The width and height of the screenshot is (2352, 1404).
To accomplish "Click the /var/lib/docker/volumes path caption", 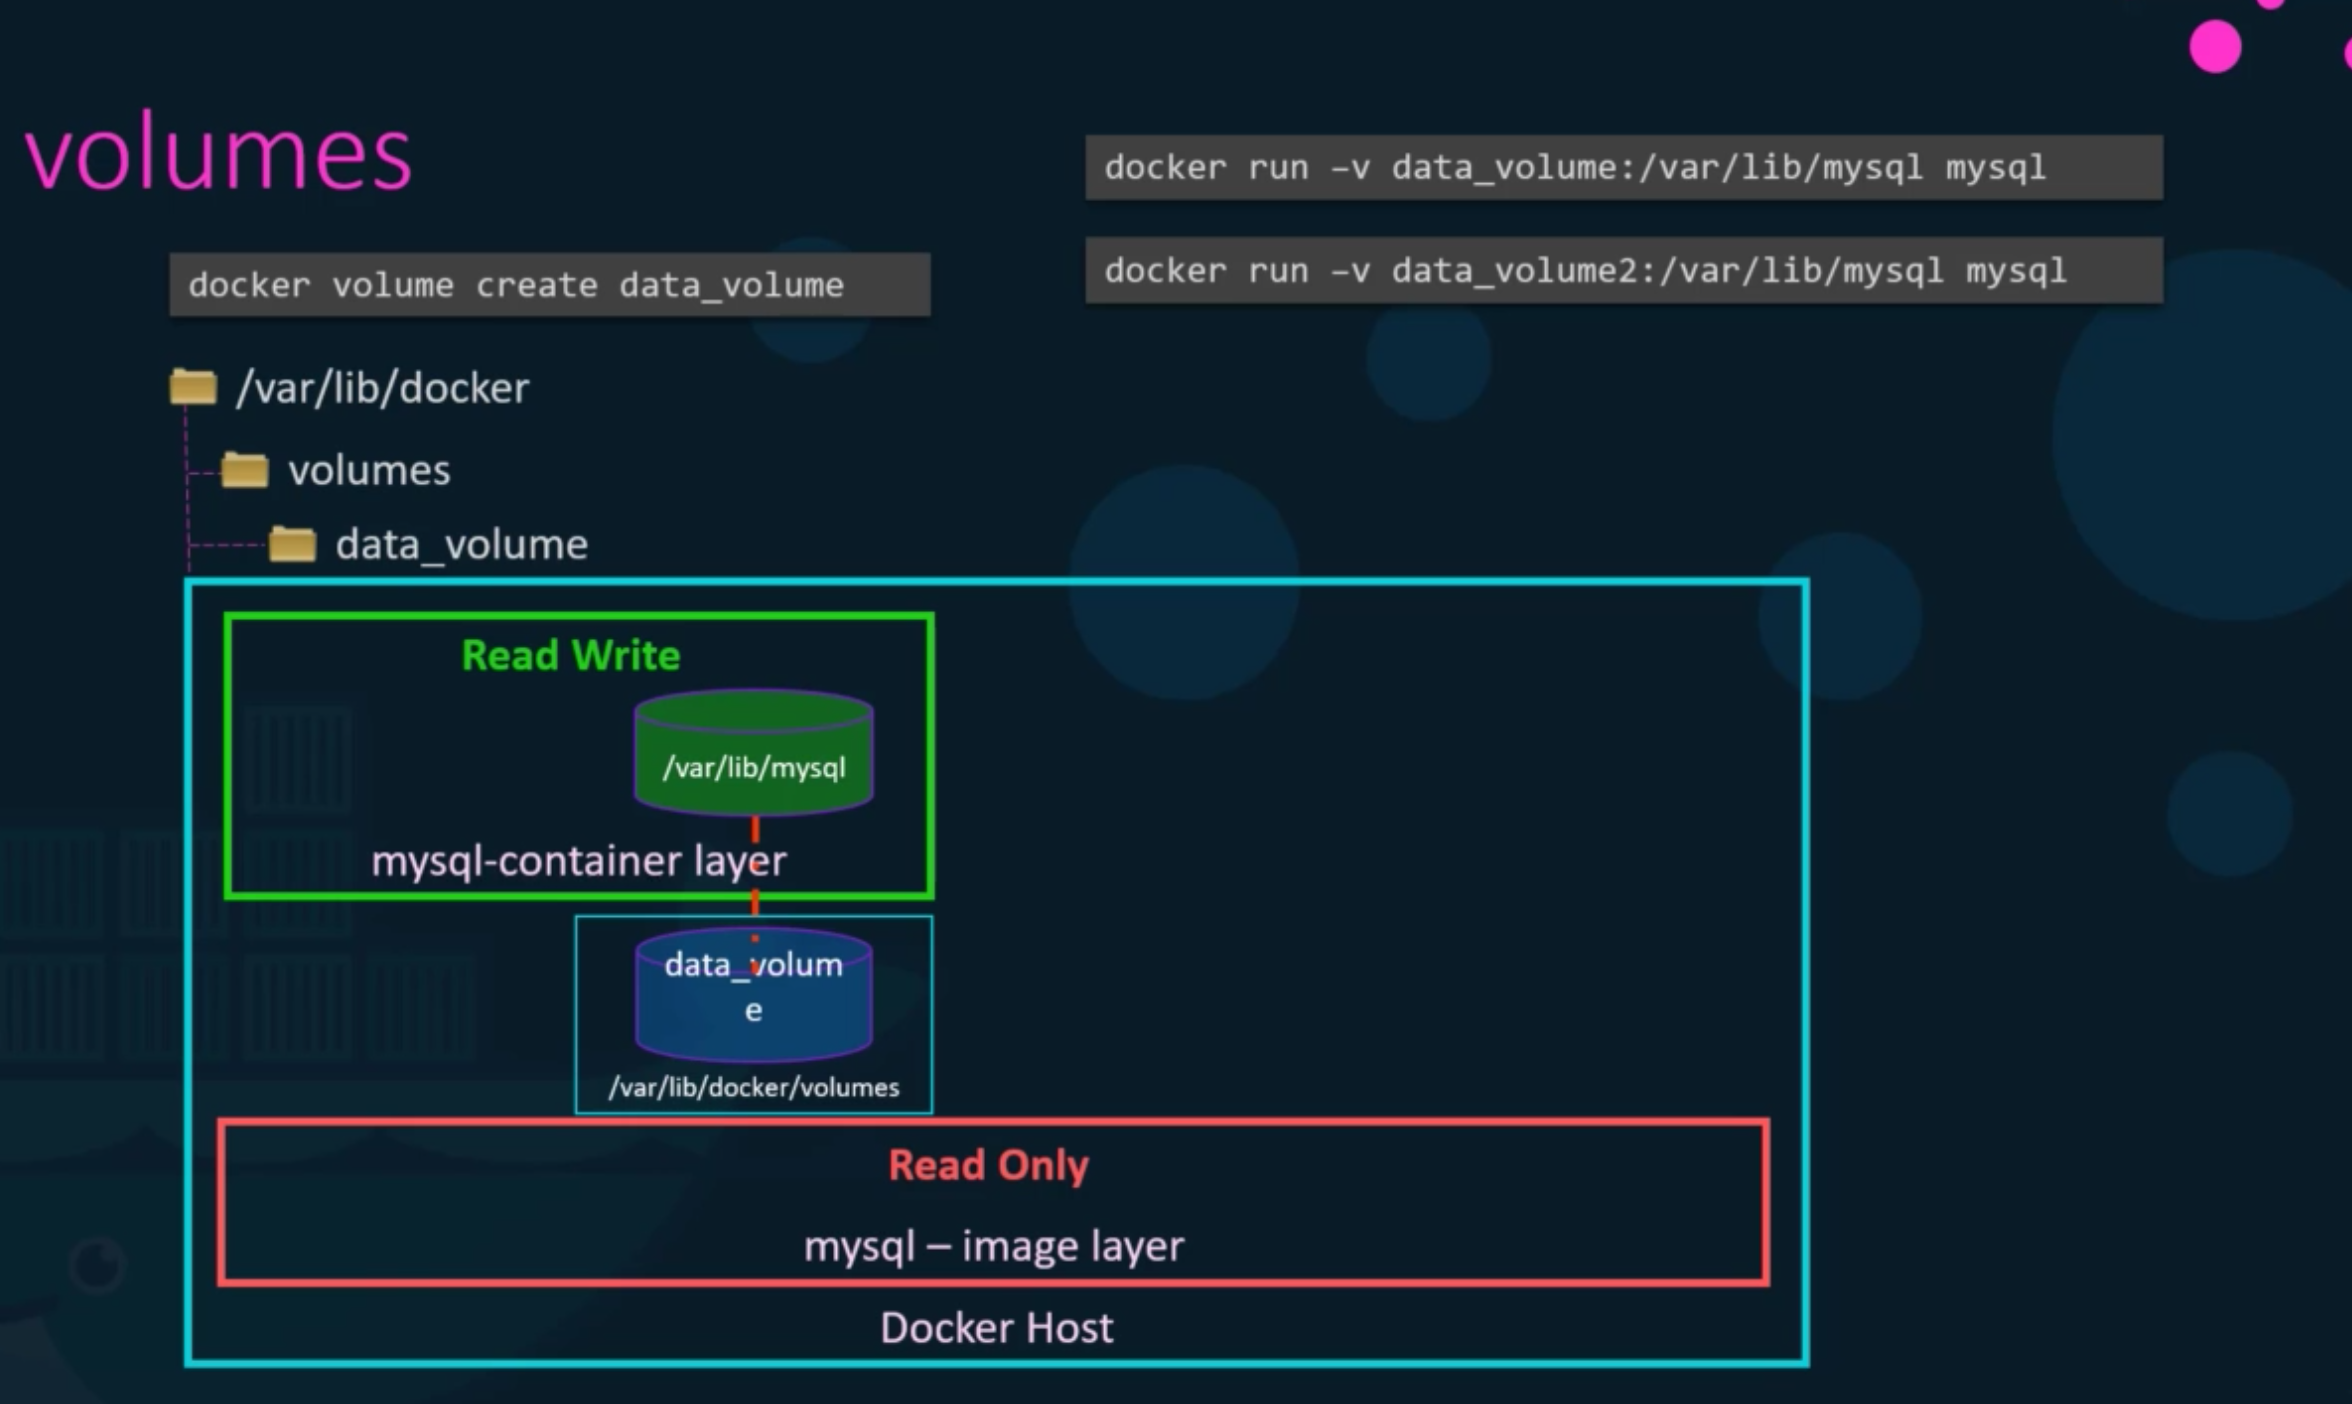I will [754, 1087].
